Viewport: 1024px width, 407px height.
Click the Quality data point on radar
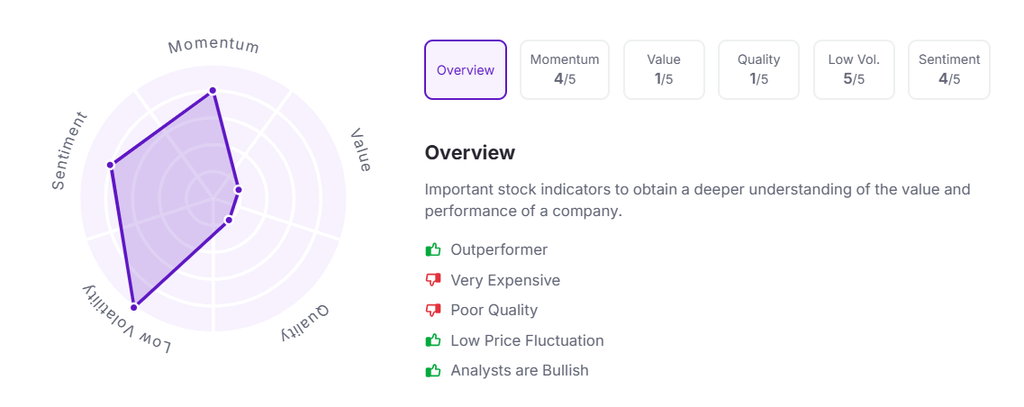coord(229,220)
